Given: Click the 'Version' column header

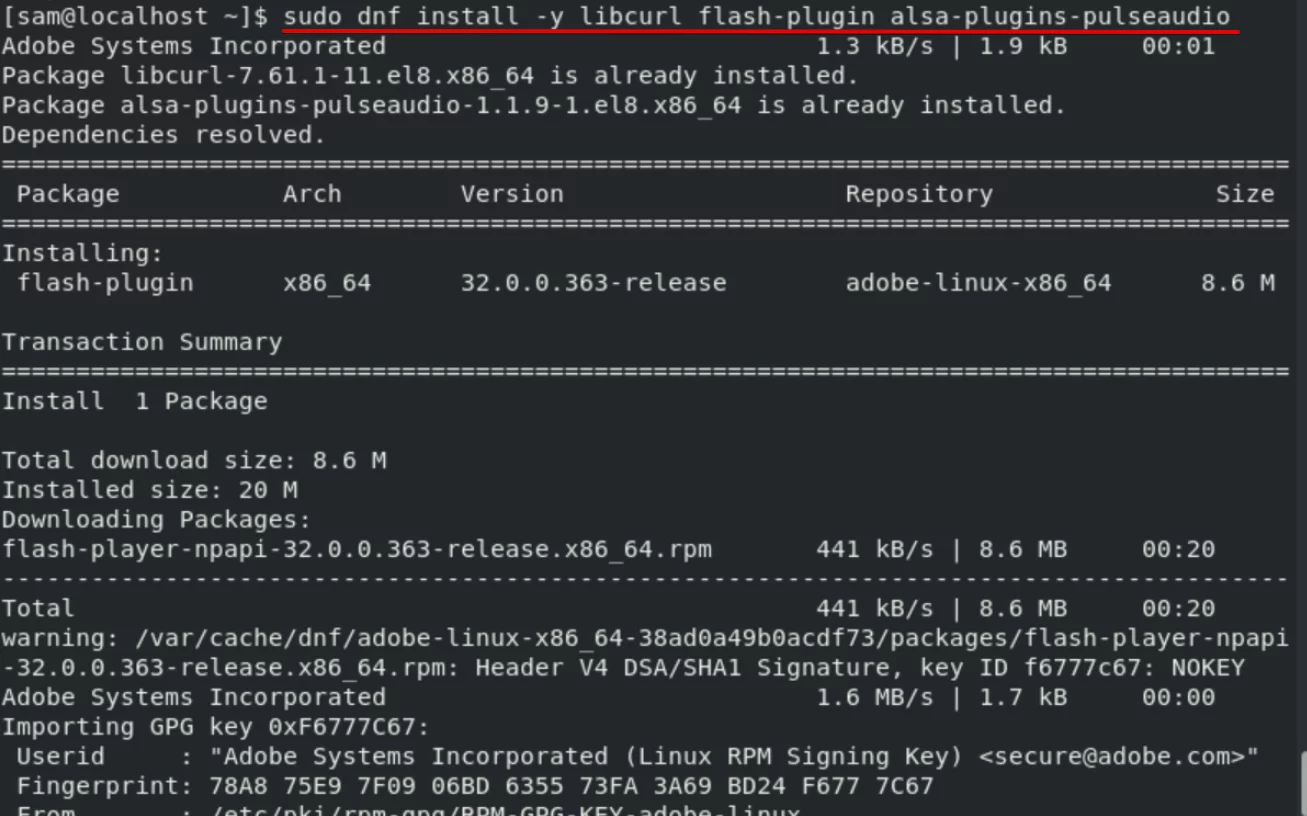Looking at the screenshot, I should 512,194.
